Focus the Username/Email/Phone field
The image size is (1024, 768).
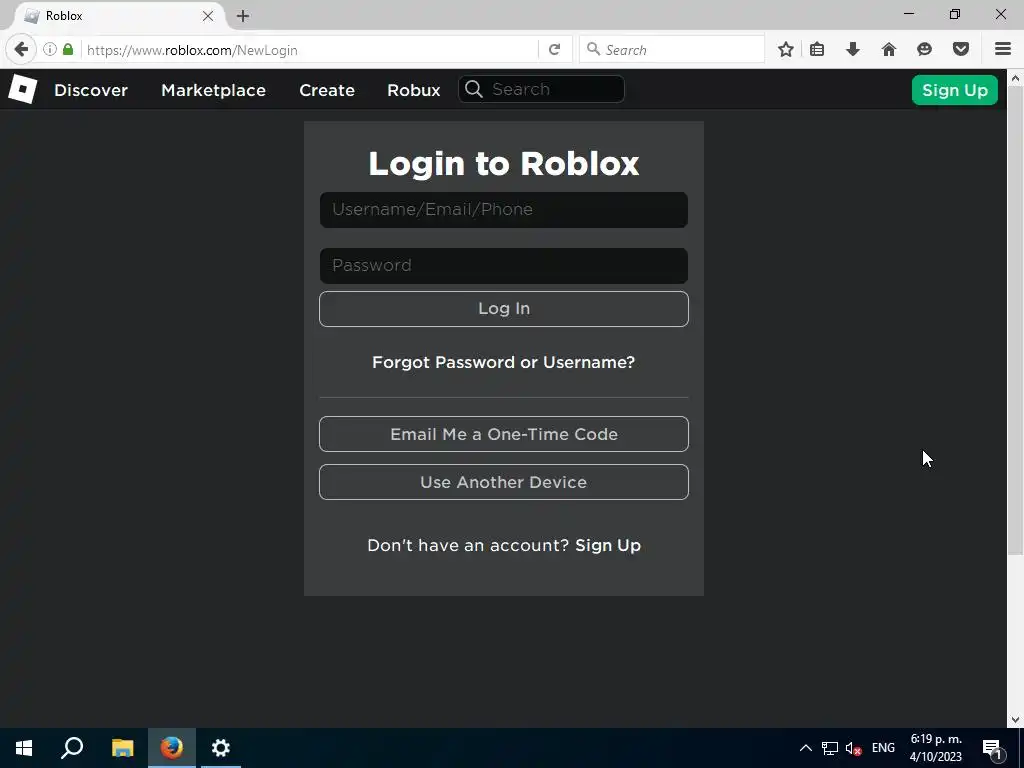coord(504,210)
